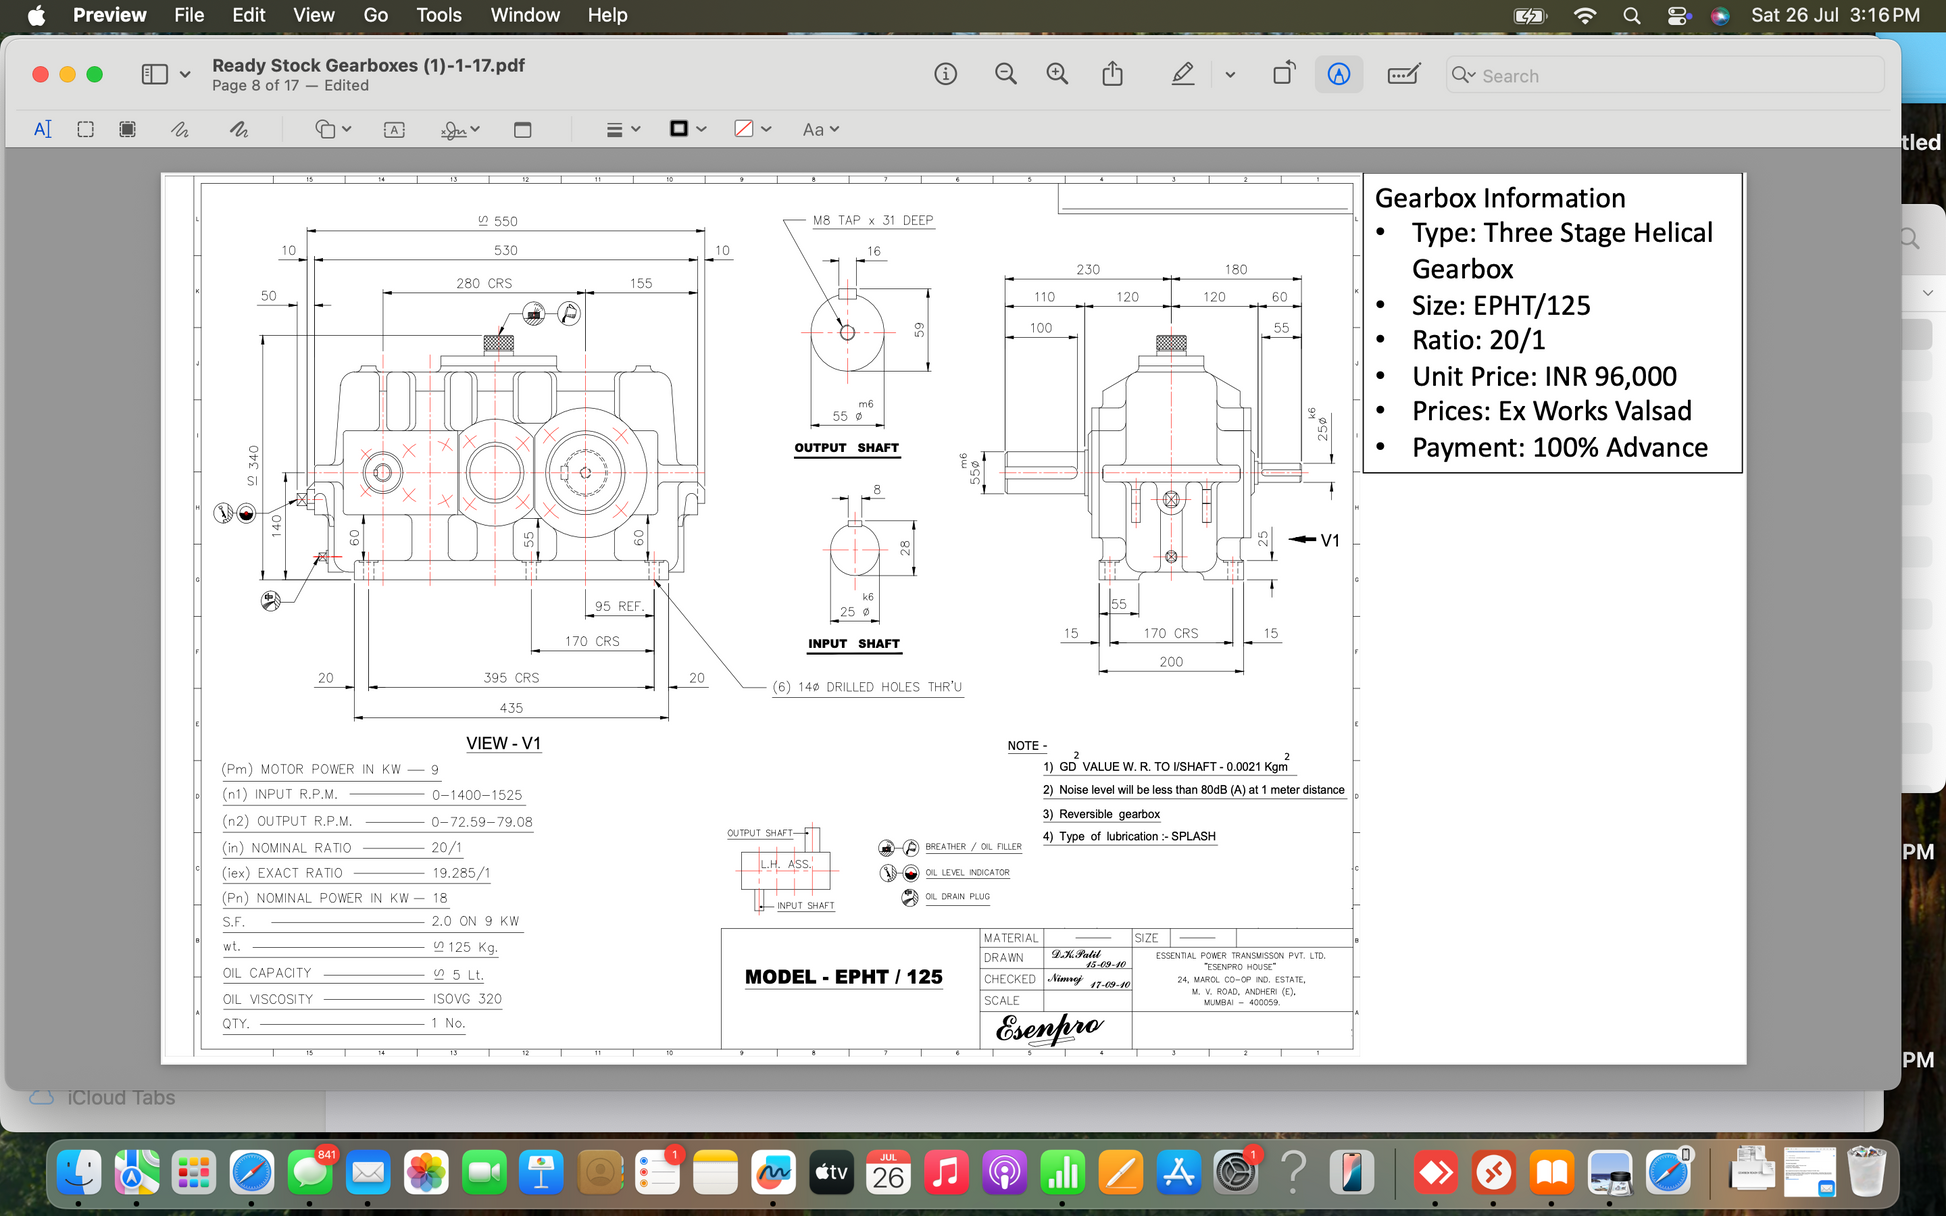This screenshot has height=1216, width=1946.
Task: Click the document title Ready Stock Gearboxes
Action: (368, 65)
